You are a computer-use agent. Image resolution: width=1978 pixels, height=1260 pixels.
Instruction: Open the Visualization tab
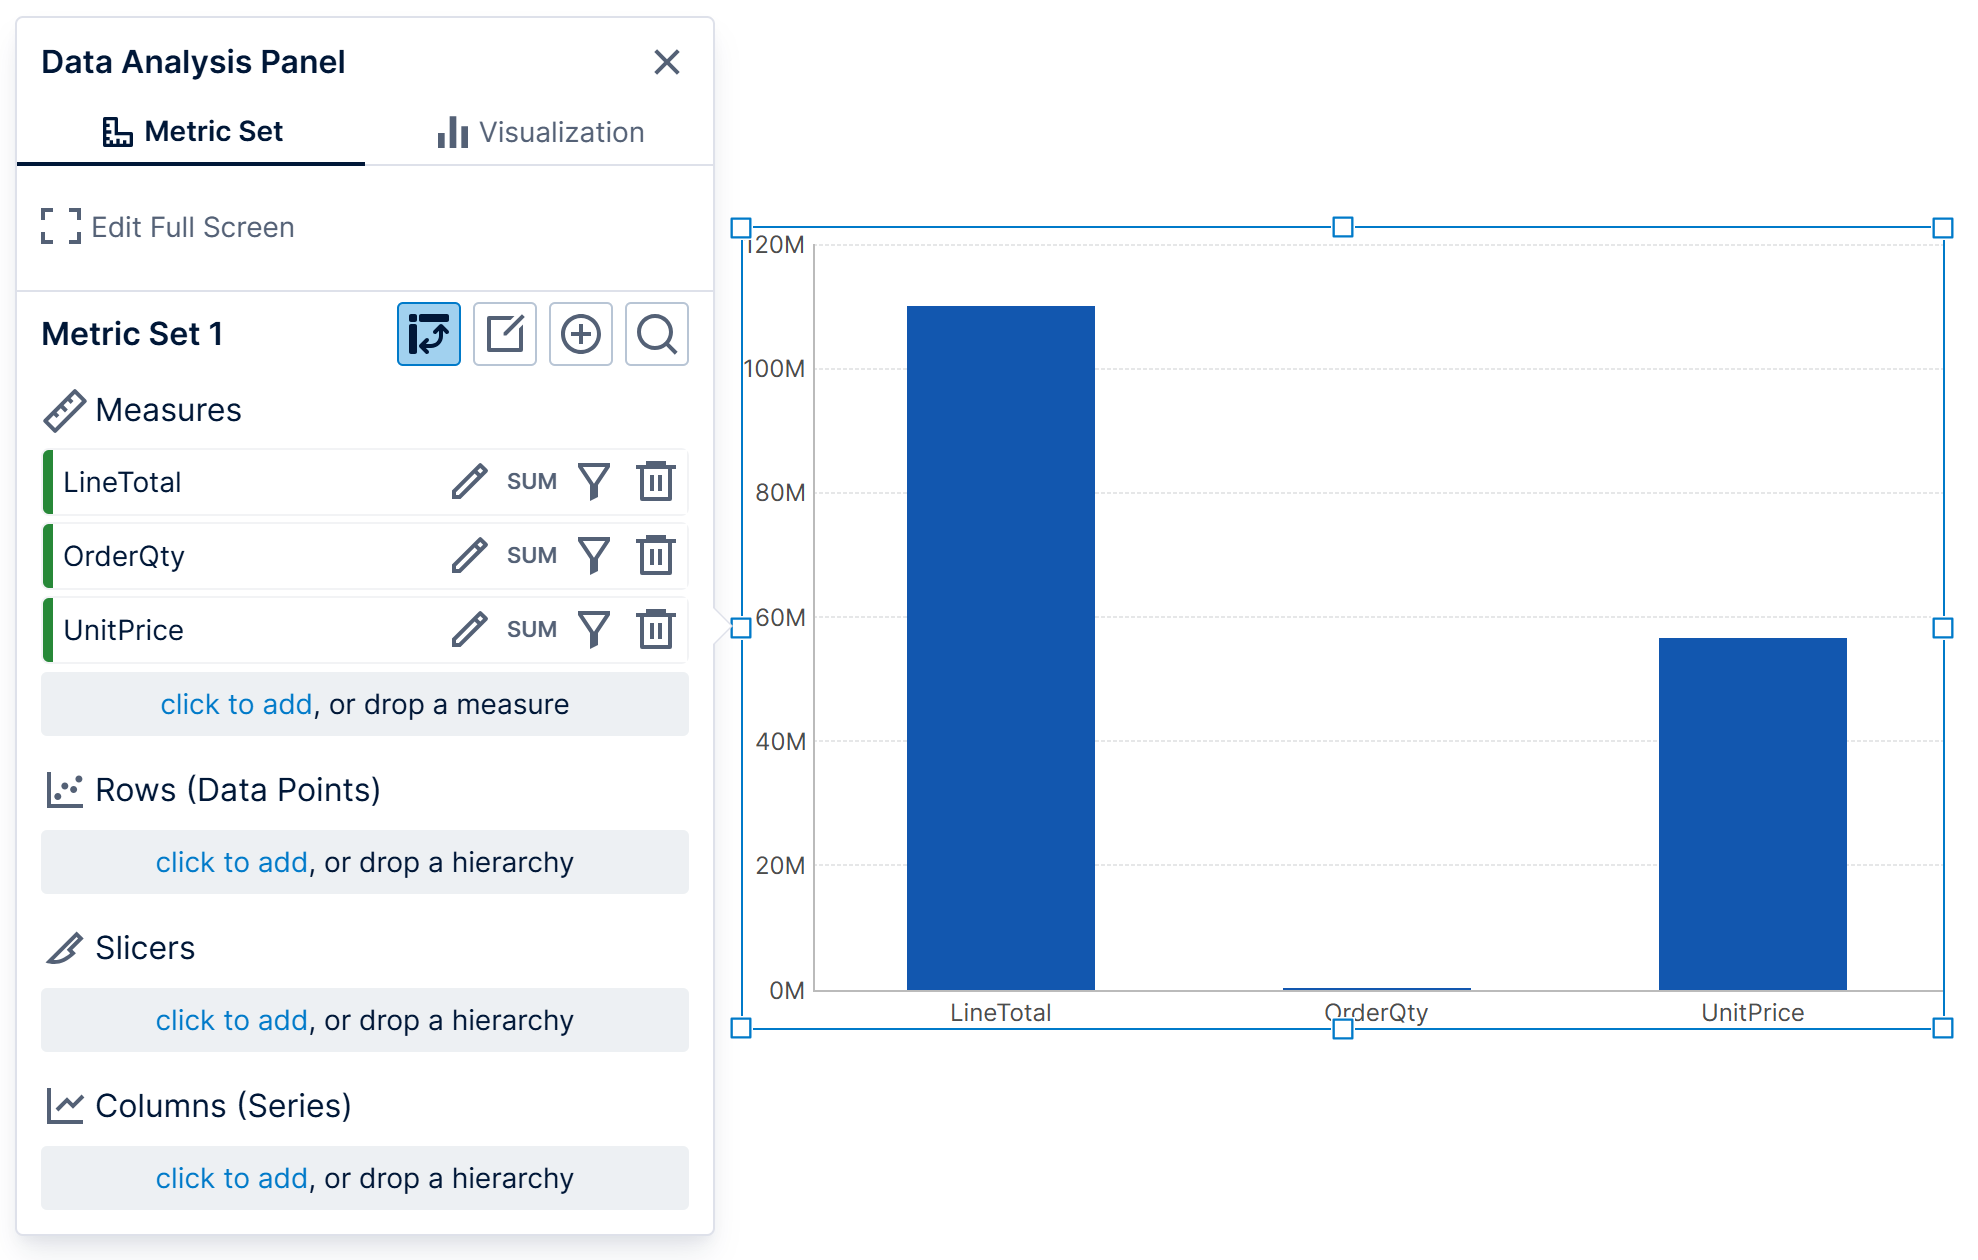tap(540, 131)
